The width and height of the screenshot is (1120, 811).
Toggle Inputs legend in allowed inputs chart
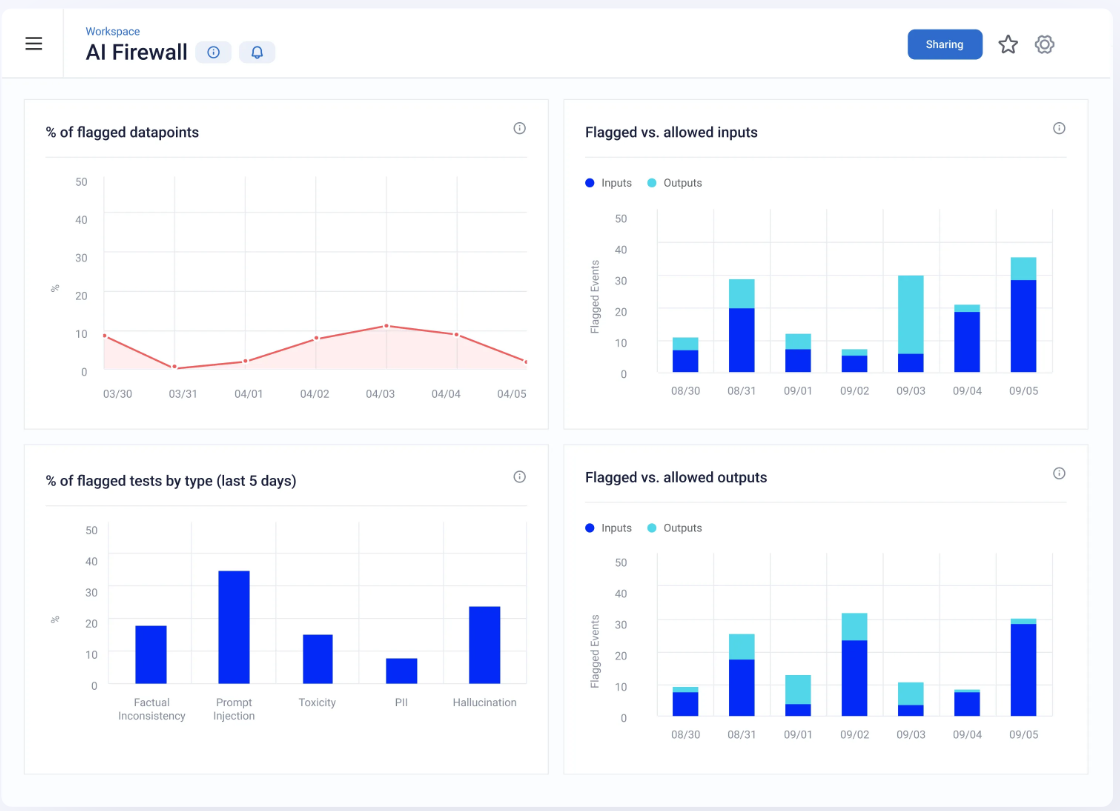pos(609,183)
